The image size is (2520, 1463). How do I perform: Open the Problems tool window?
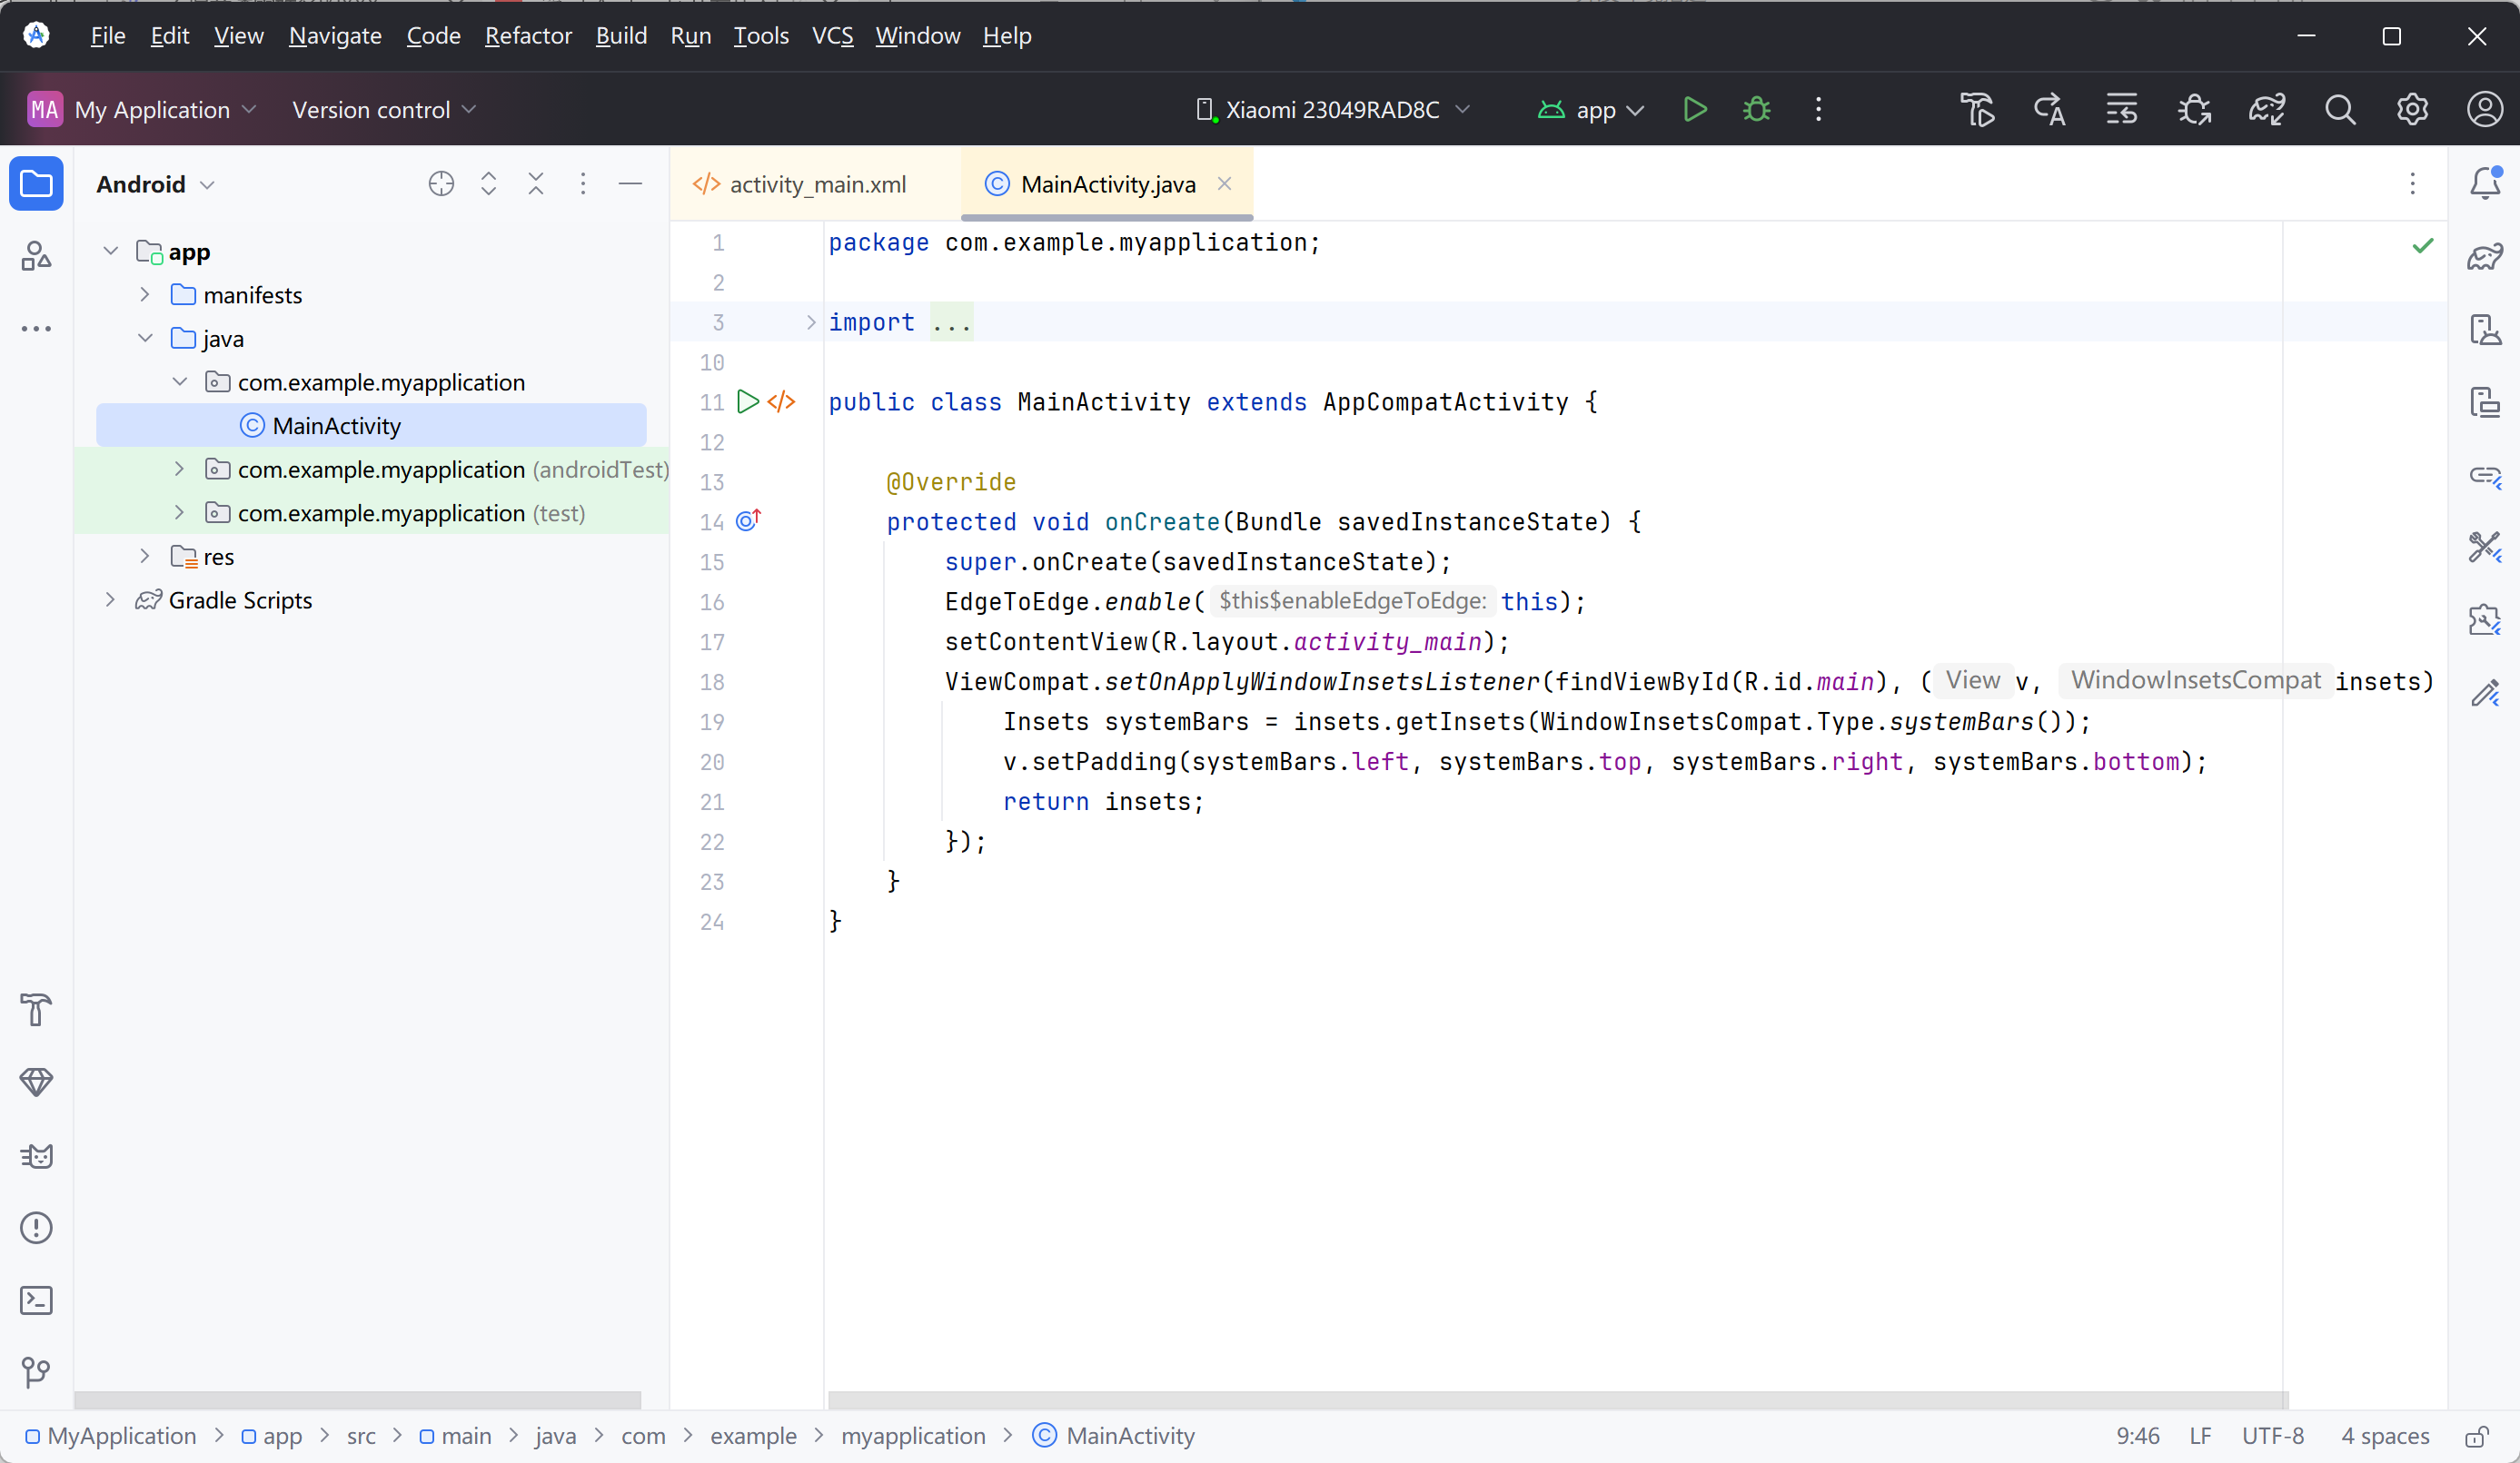coord(36,1227)
